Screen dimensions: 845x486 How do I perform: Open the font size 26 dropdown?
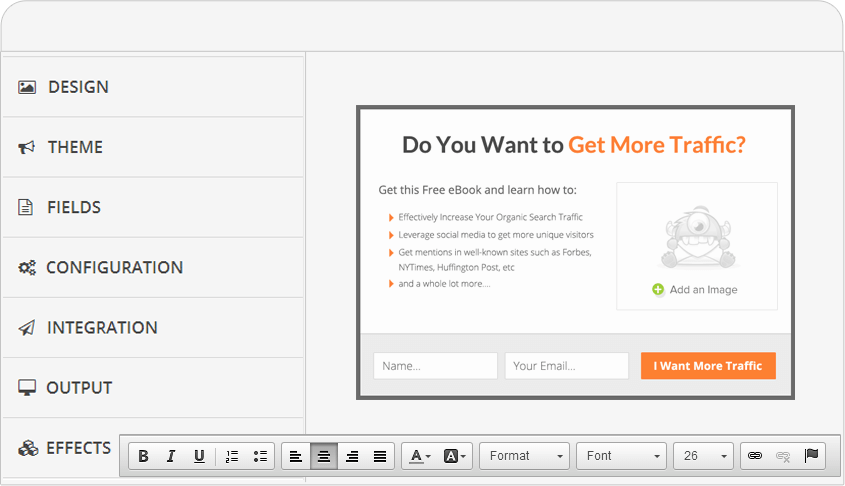(704, 456)
